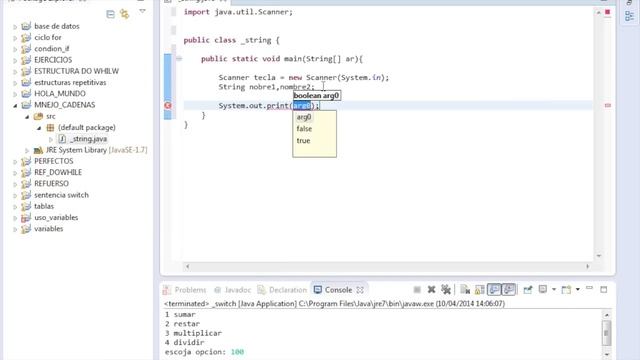This screenshot has height=360, width=640.
Task: Click red error square in overview ruler
Action: pos(607,12)
